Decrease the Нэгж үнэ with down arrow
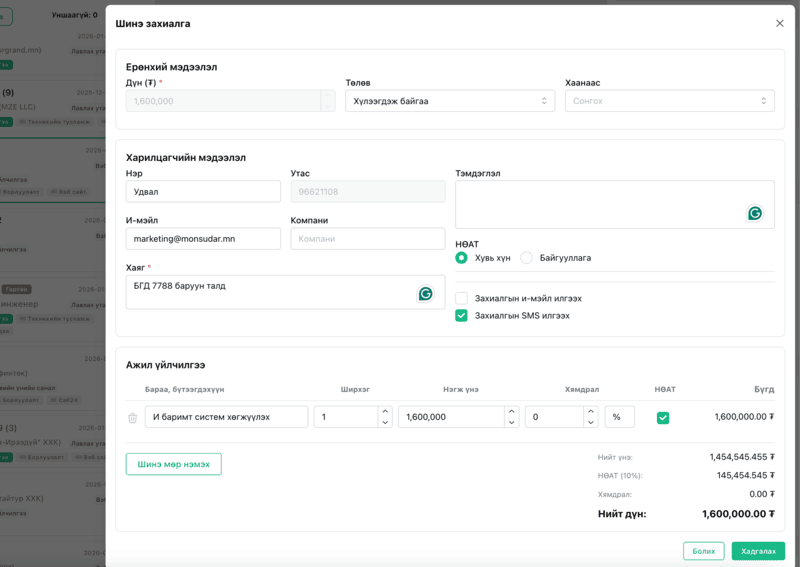 tap(512, 423)
